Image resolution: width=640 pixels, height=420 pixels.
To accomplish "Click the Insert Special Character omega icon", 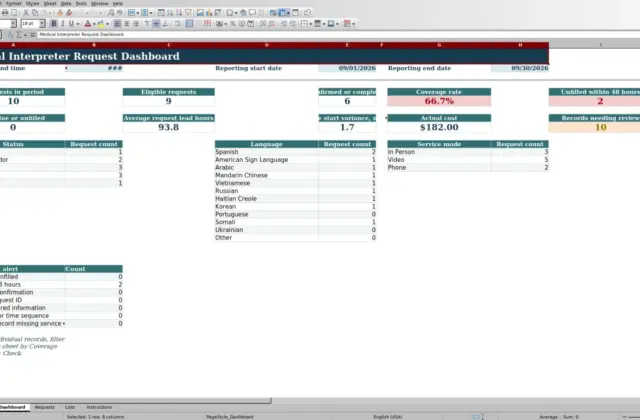I will click(229, 13).
